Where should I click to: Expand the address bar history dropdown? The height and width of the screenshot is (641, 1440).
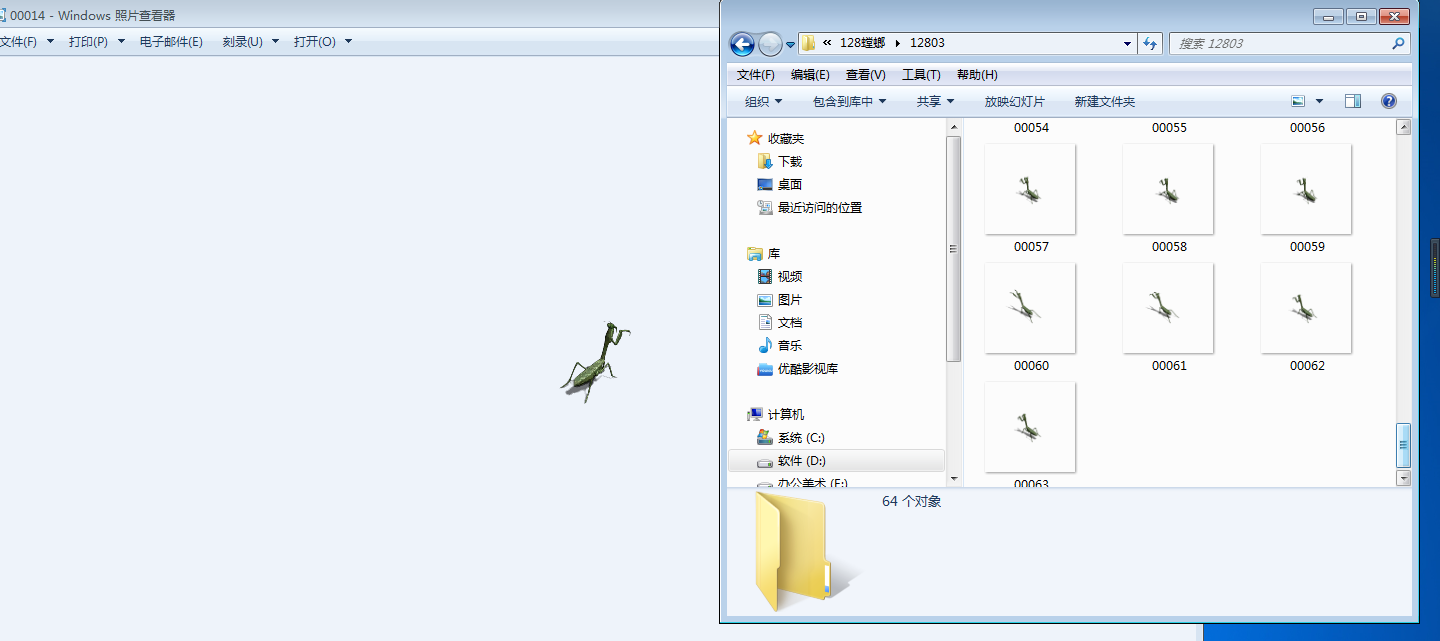pos(1127,43)
